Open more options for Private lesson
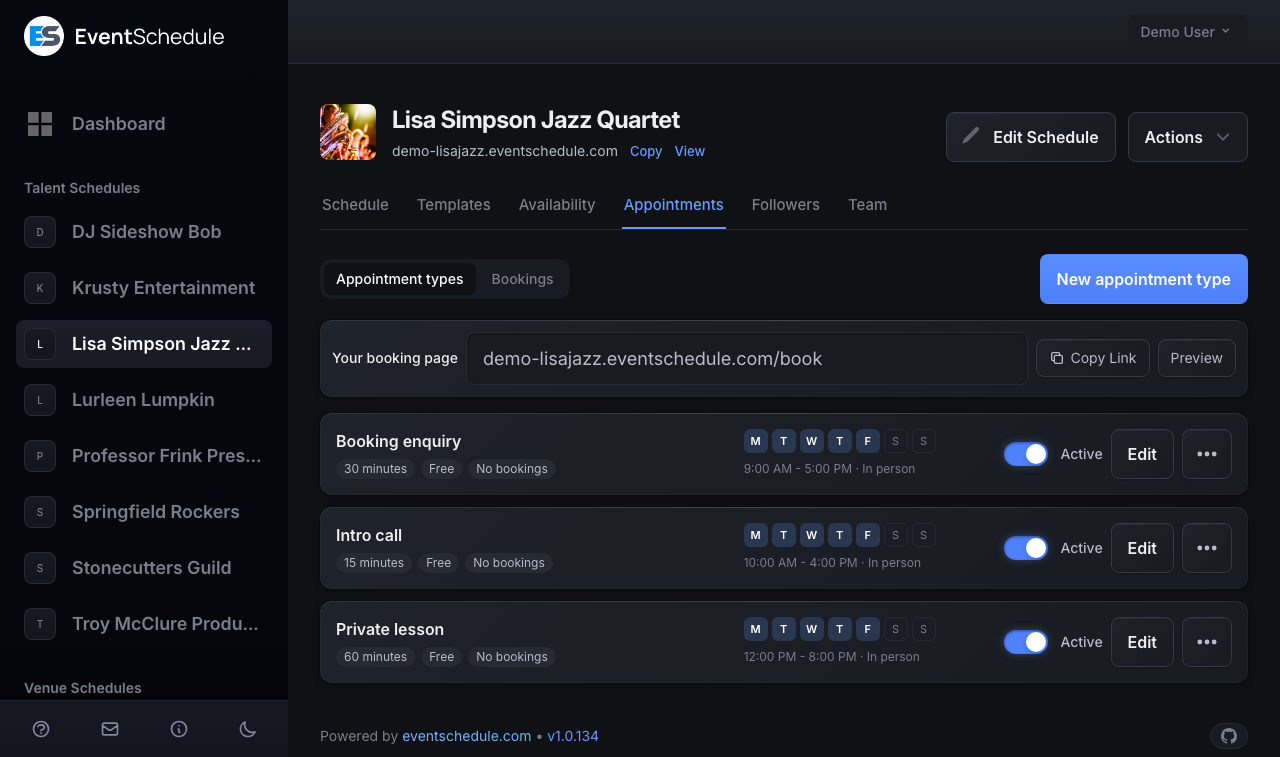This screenshot has height=757, width=1280. coord(1207,642)
